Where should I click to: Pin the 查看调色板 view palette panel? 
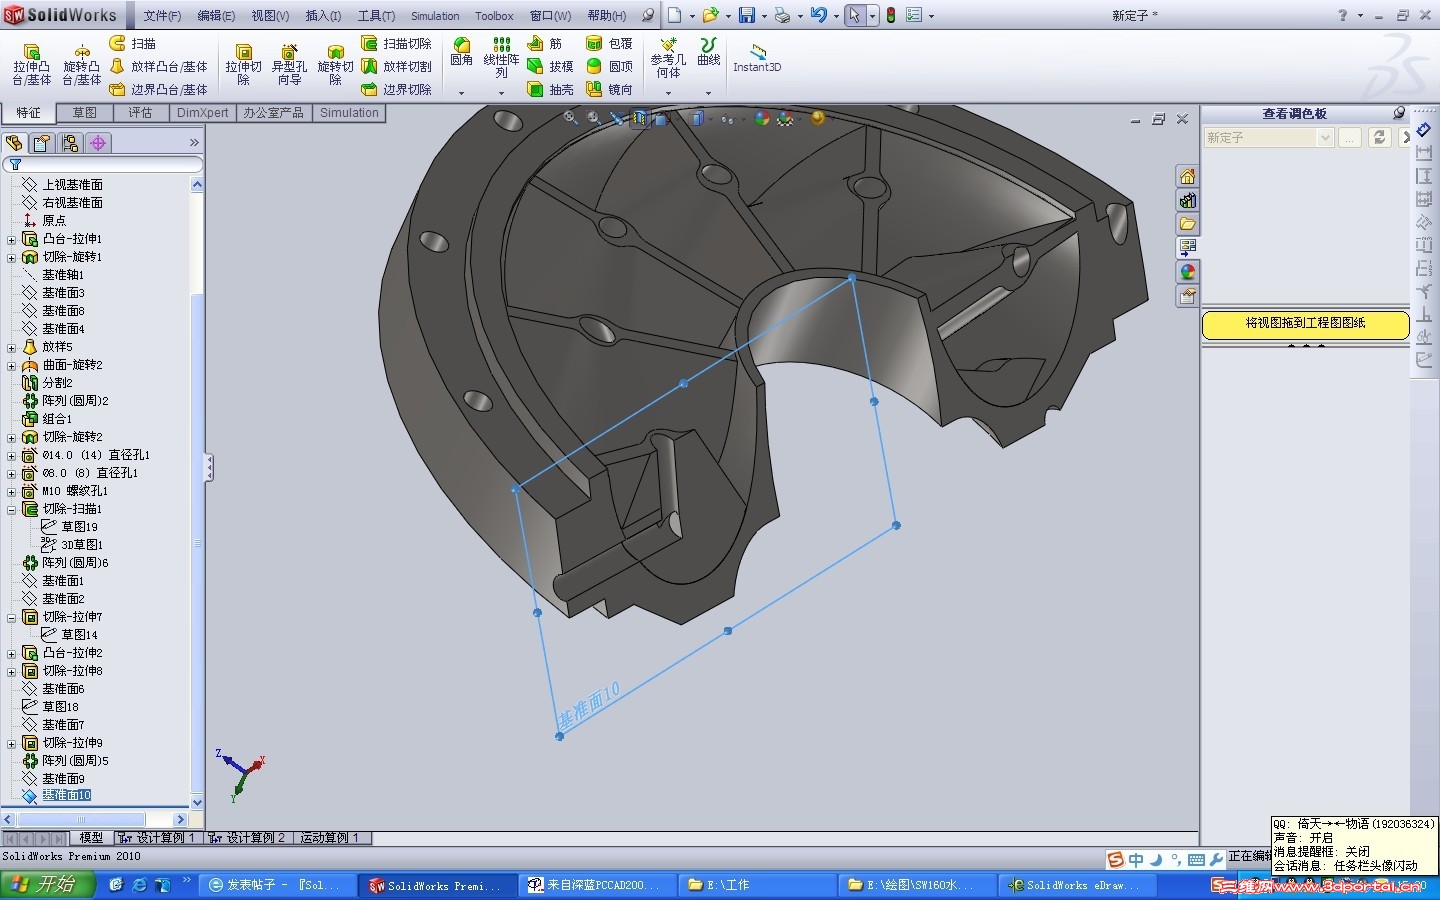(1399, 113)
